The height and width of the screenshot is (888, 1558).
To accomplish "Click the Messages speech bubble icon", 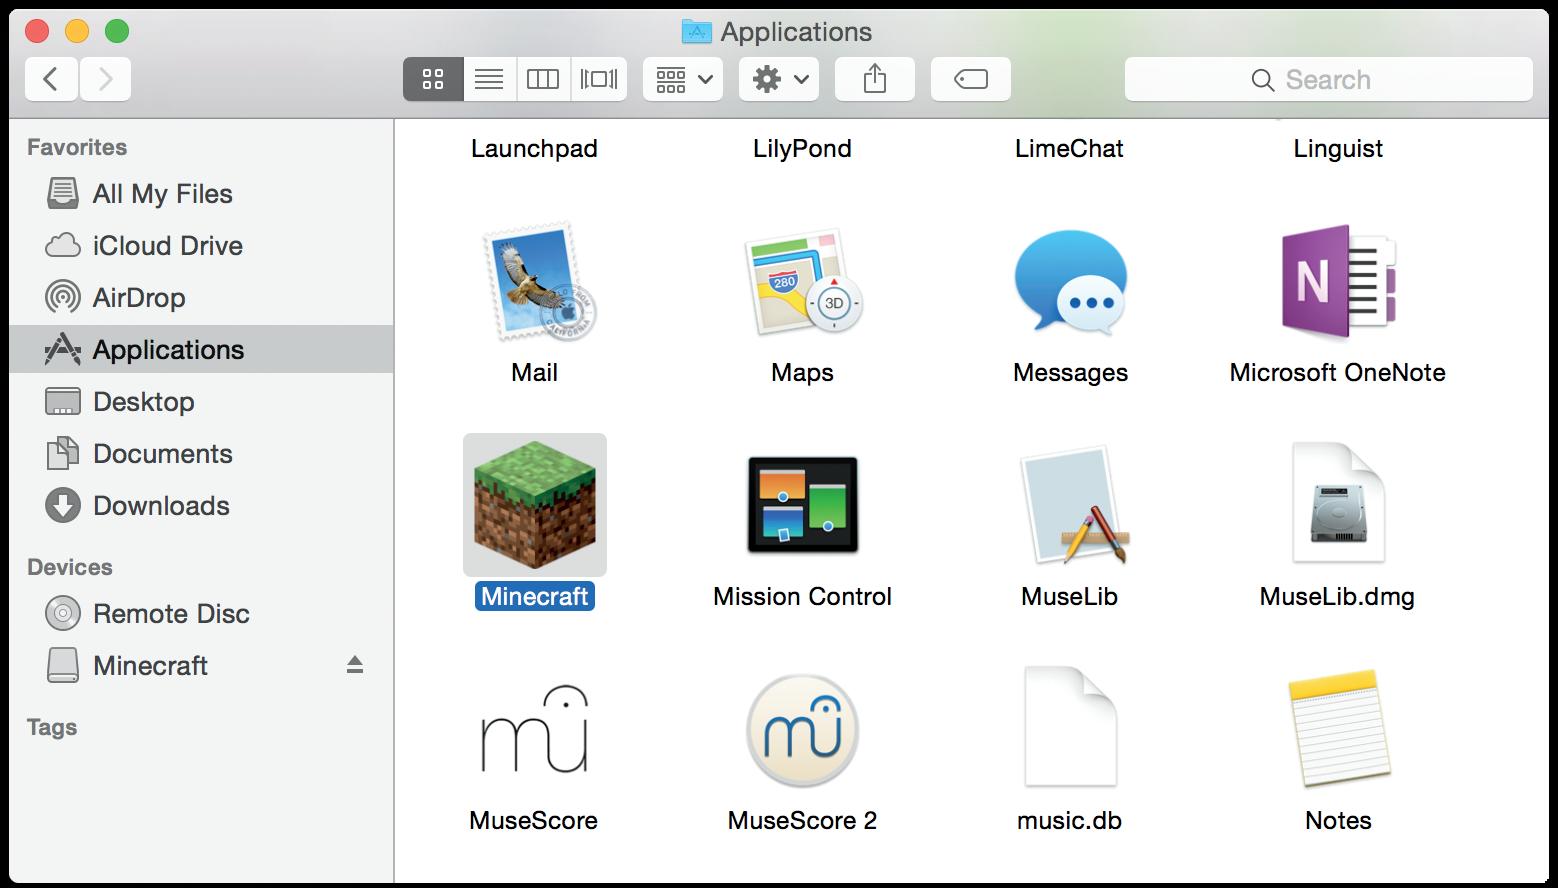I will tap(1070, 282).
